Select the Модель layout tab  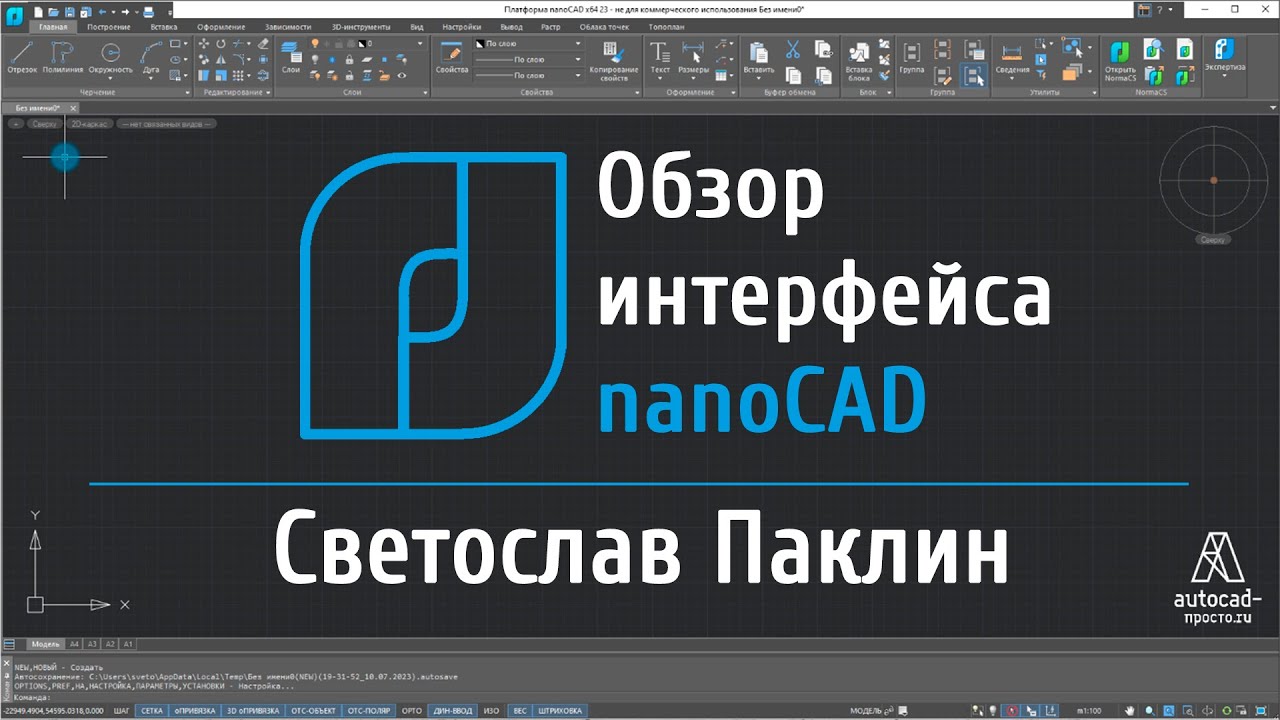tap(45, 644)
